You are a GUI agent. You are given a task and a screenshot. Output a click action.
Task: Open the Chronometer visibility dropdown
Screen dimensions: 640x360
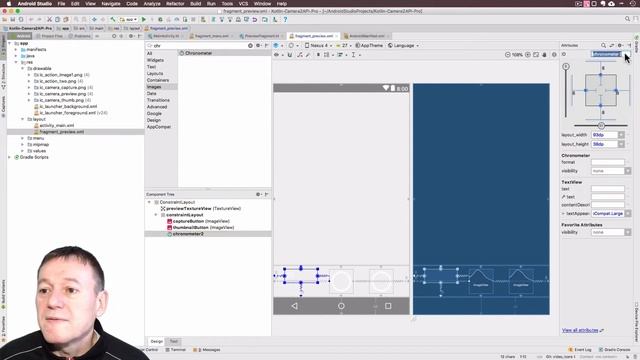click(x=628, y=171)
